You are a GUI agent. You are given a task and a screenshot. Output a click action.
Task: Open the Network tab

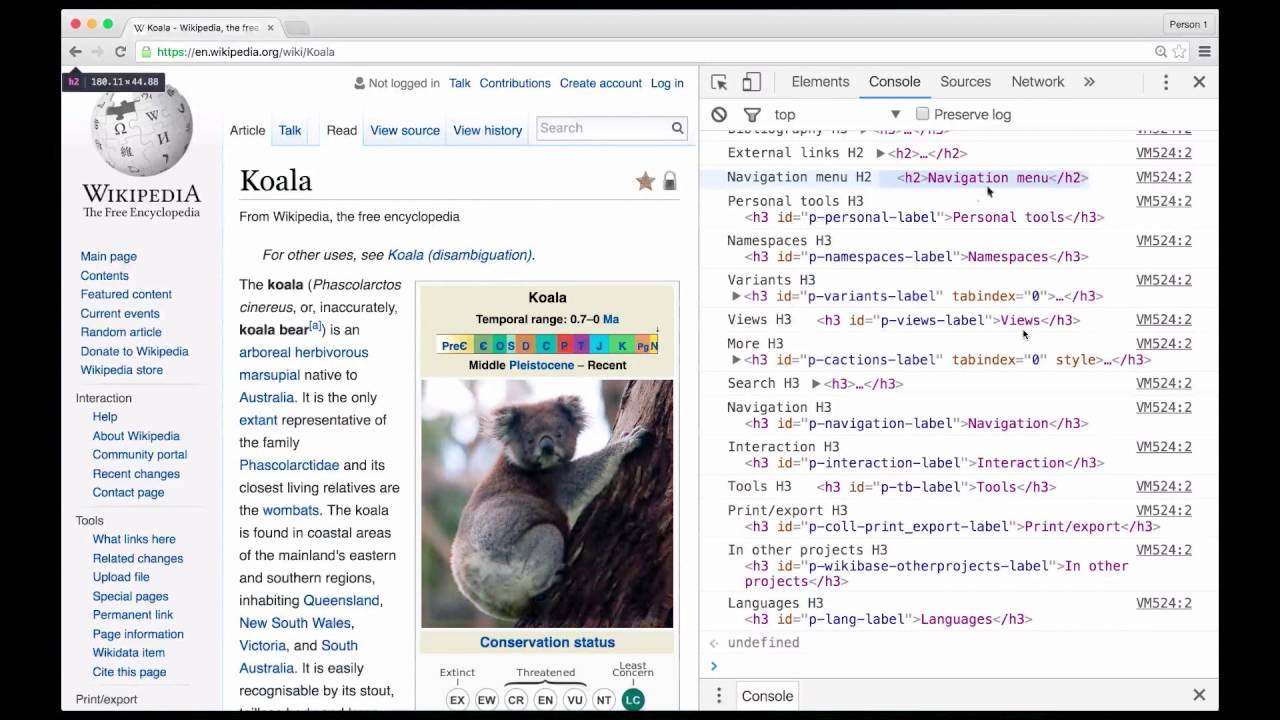coord(1037,82)
